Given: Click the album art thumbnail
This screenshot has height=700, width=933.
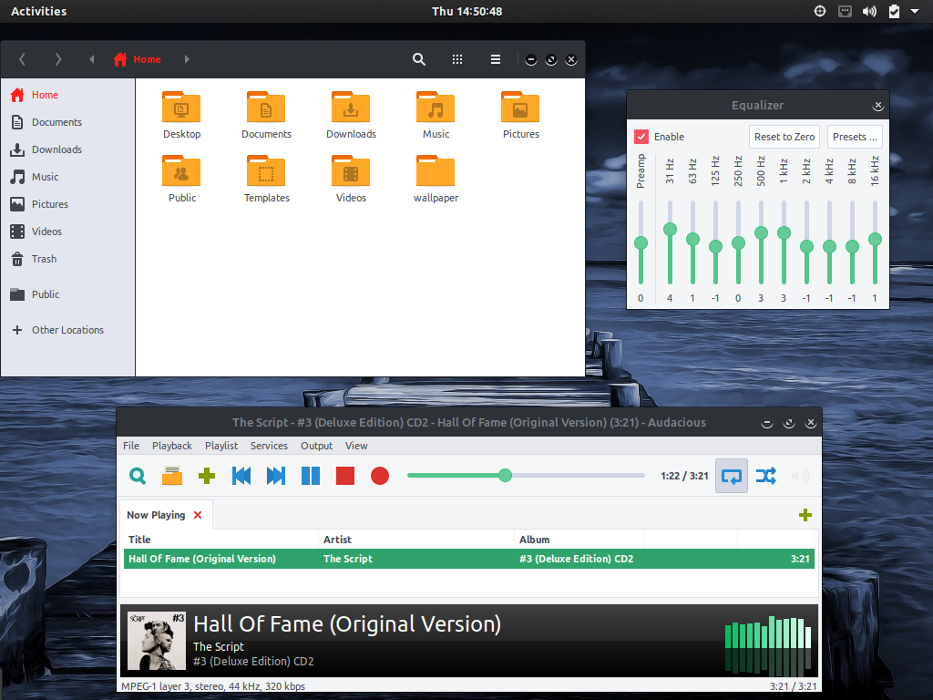Looking at the screenshot, I should (156, 641).
